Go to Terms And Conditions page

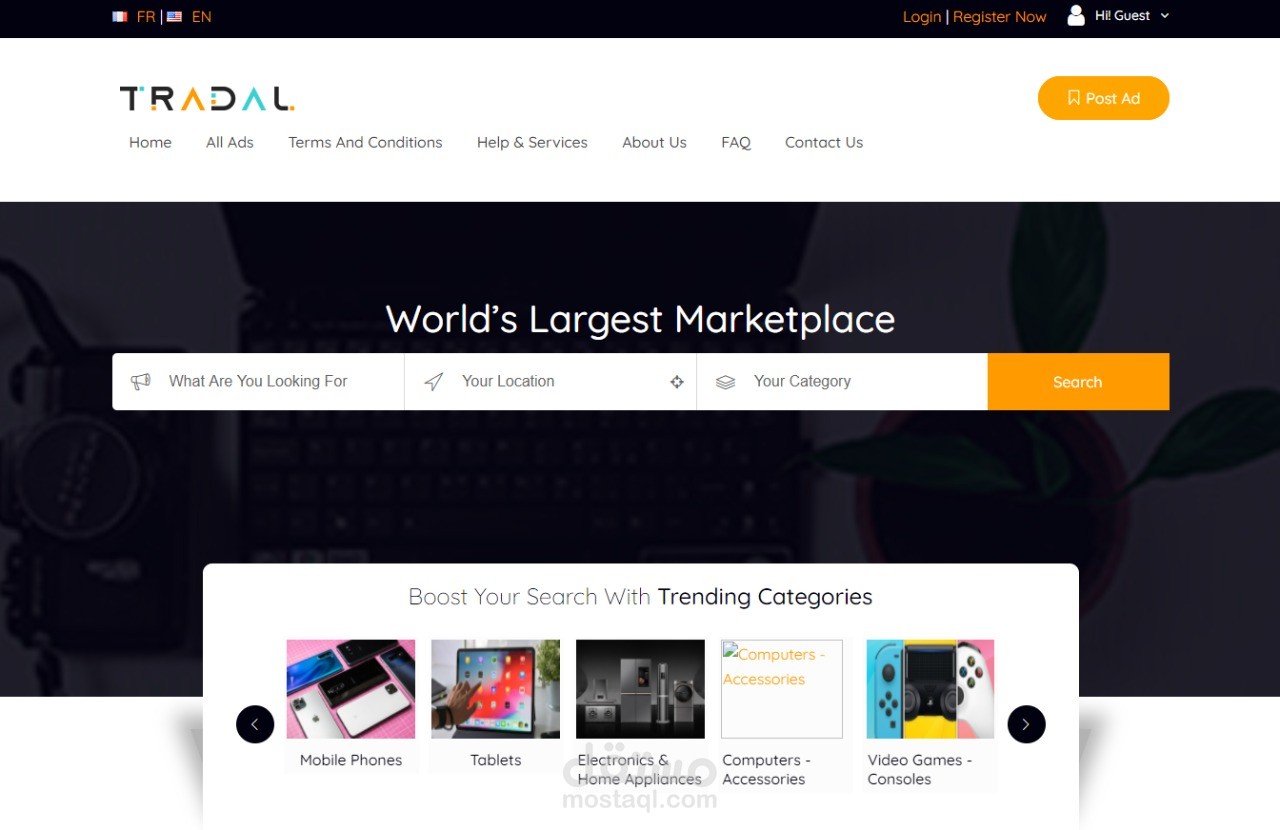(365, 142)
